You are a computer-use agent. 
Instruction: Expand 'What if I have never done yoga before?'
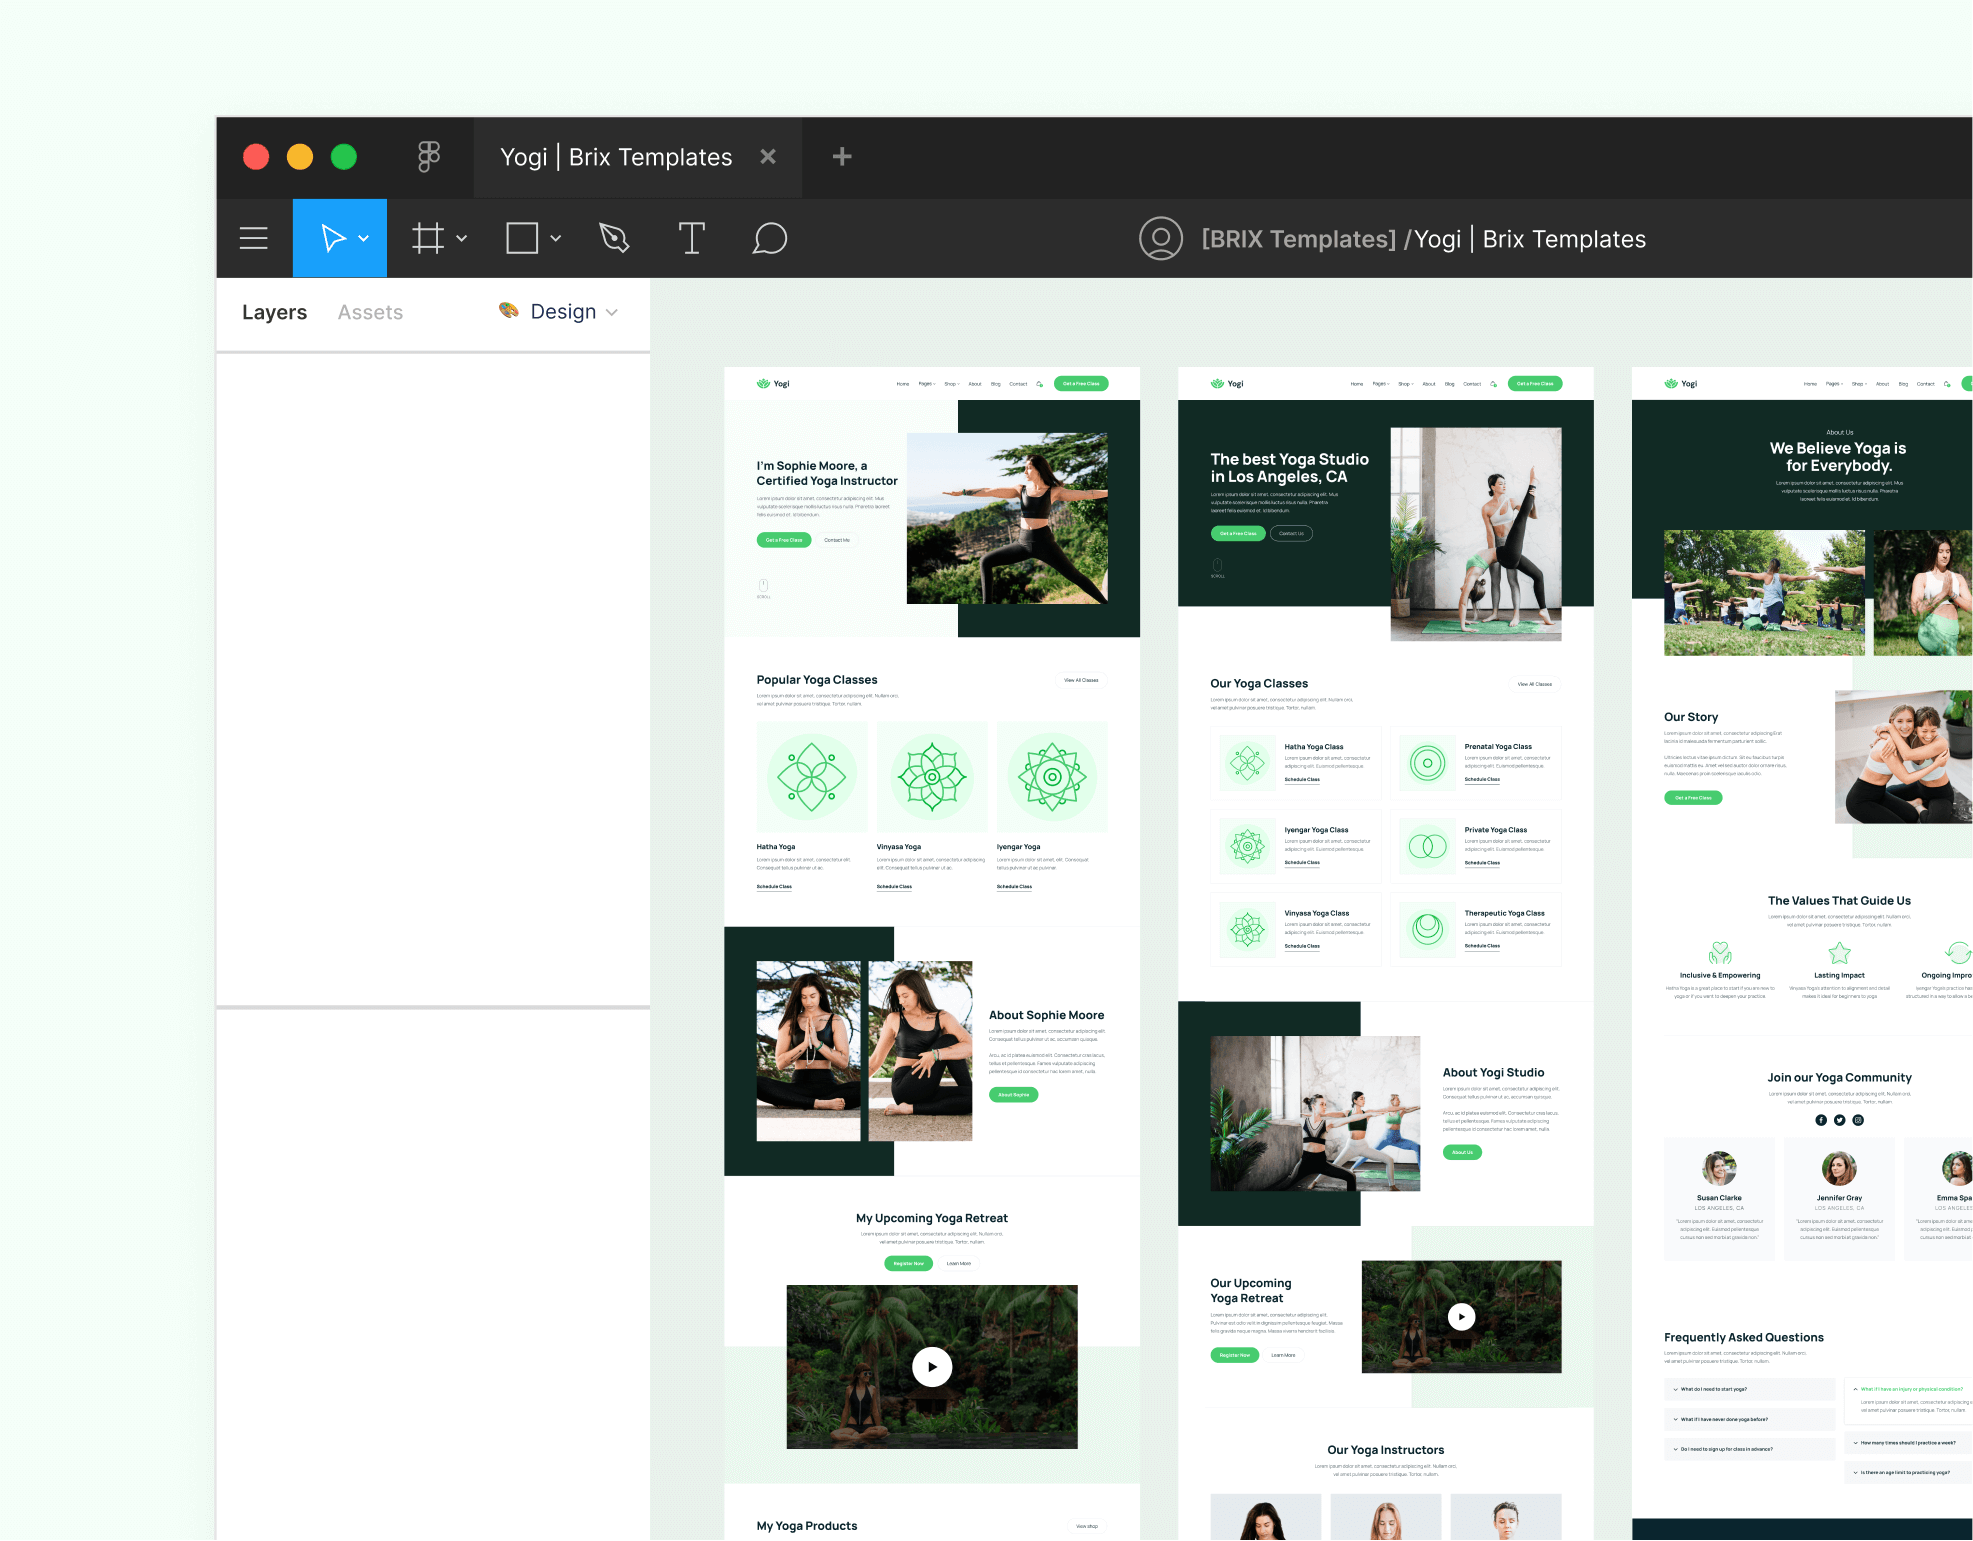(x=1750, y=1419)
